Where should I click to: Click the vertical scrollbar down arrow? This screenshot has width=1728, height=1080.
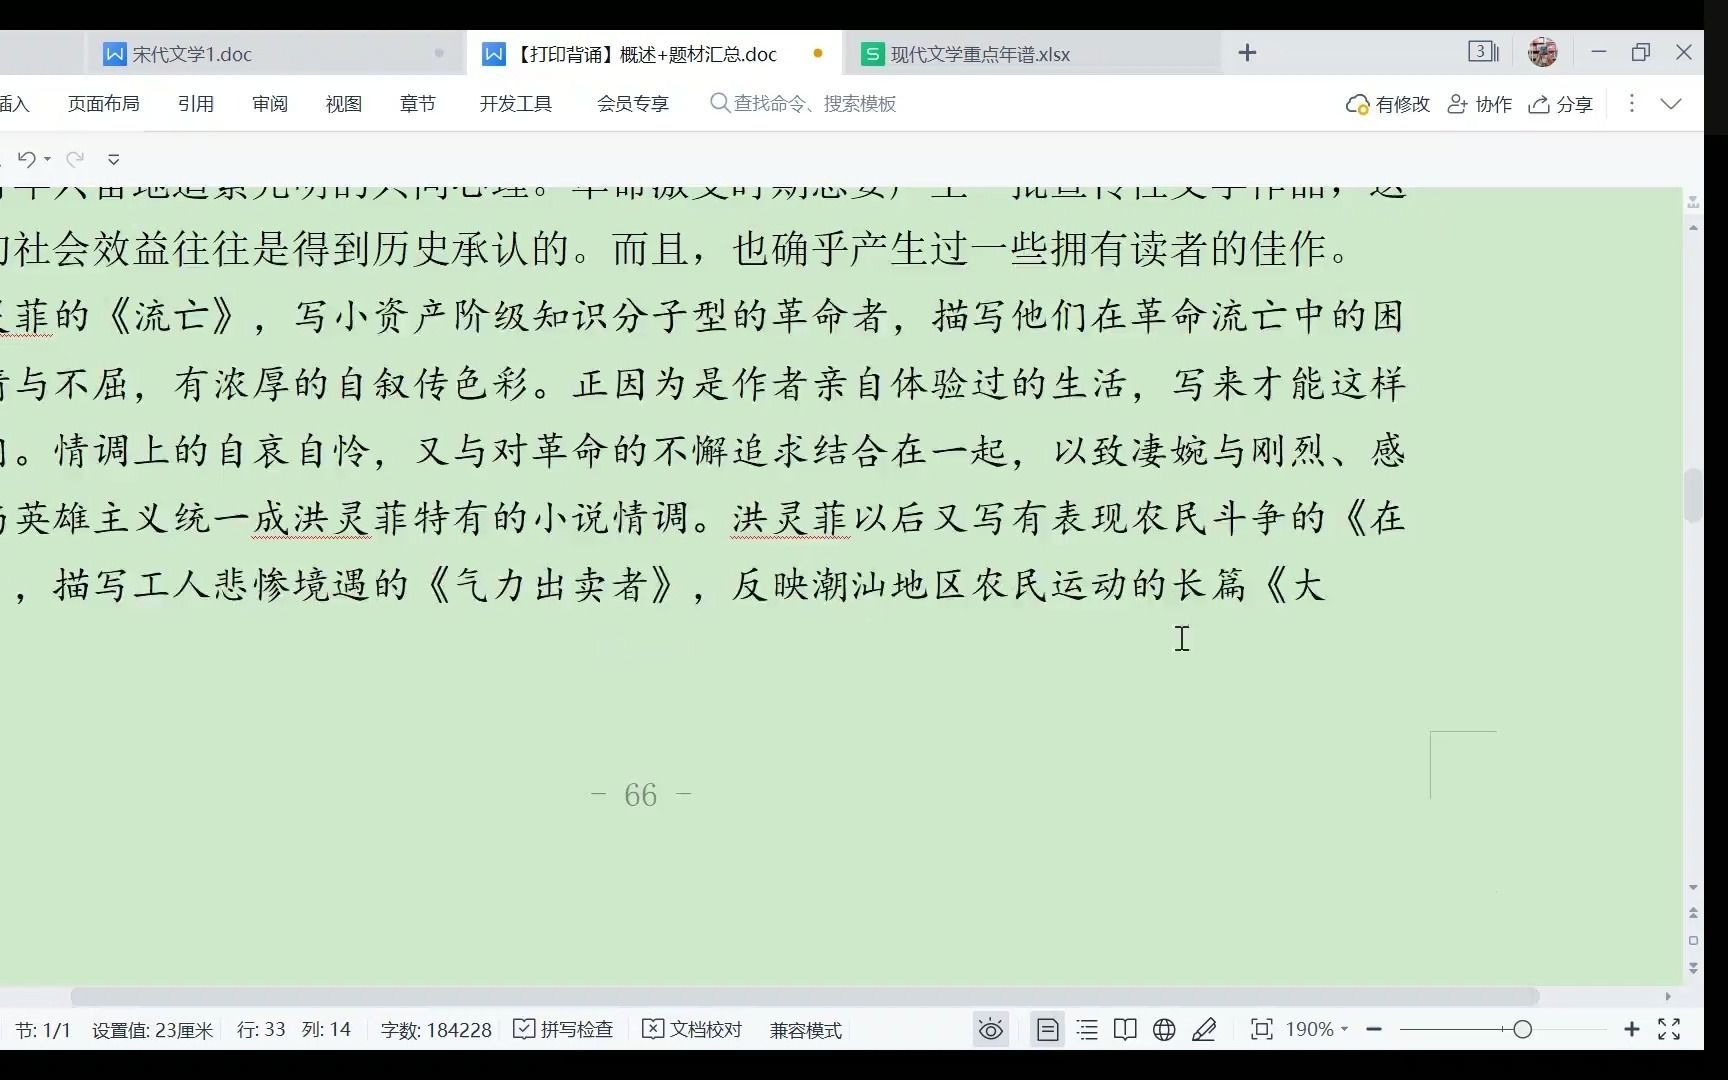[1693, 887]
